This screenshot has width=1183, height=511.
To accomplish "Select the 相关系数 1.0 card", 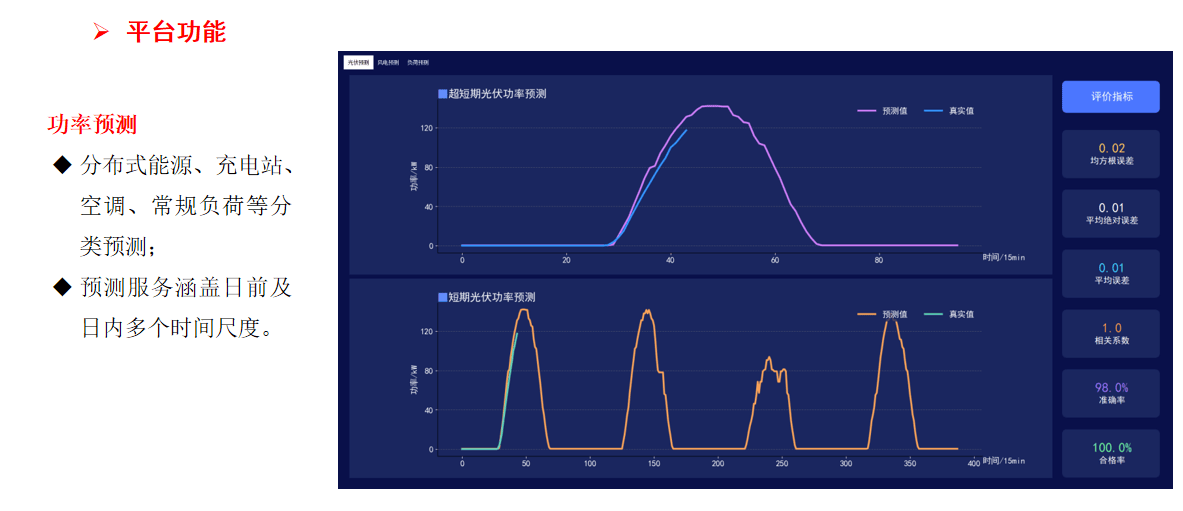I will tap(1111, 334).
